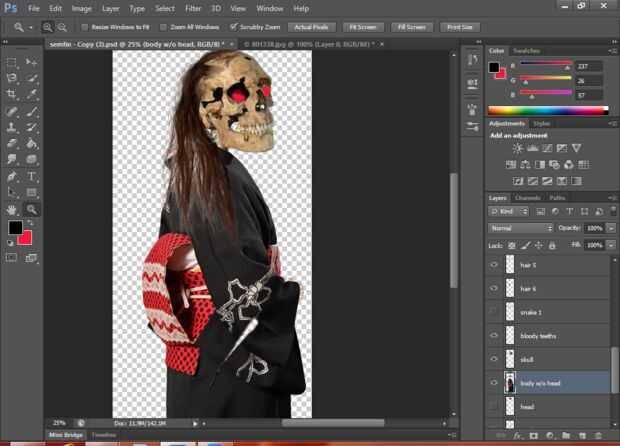This screenshot has width=620, height=446.
Task: Enable Resize Windows to Fit
Action: point(84,27)
